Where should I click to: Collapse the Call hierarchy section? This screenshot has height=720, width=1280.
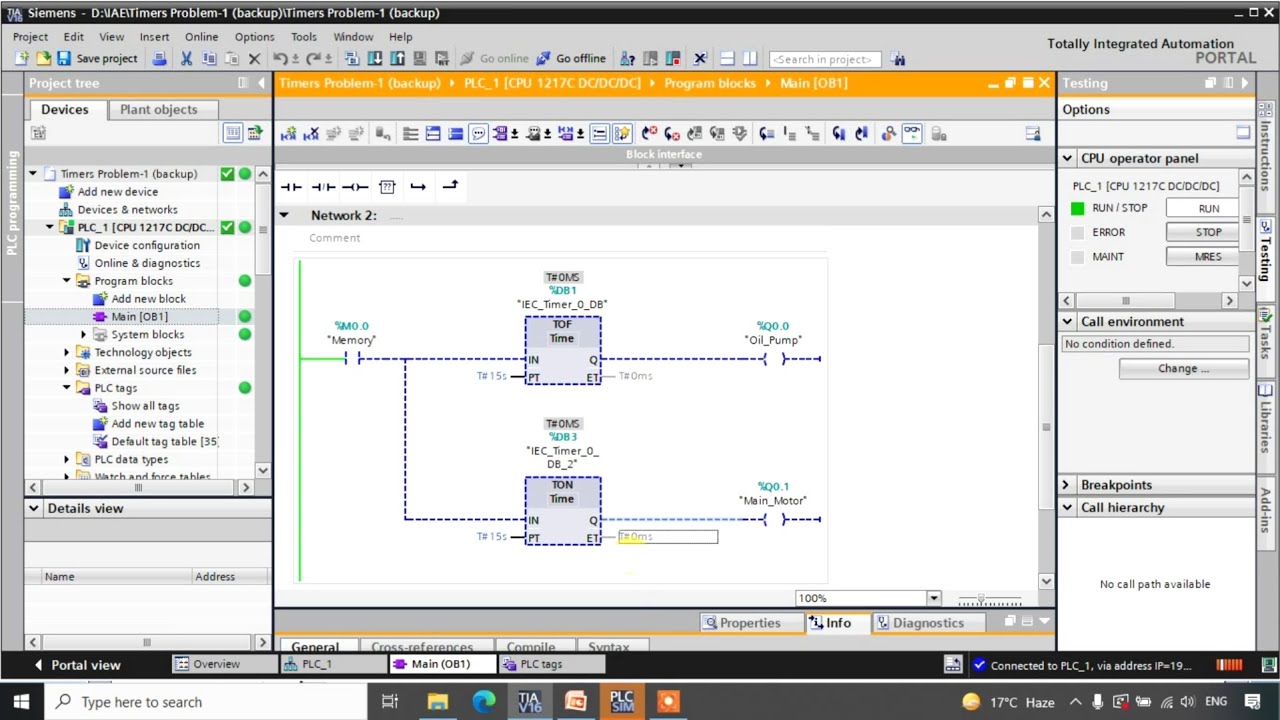tap(1066, 507)
